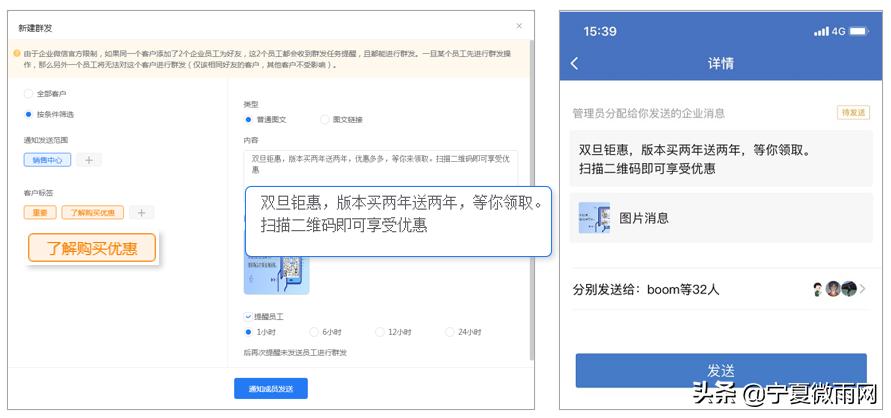Tap the recipient avatars beside boom等32人

834,289
